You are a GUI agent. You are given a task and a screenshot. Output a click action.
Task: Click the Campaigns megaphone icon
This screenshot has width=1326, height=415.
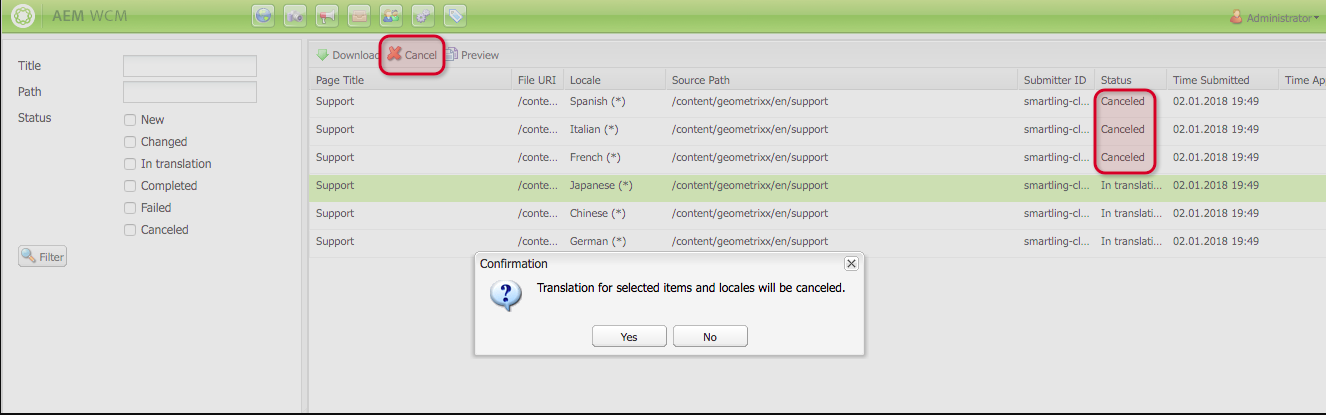click(x=326, y=16)
